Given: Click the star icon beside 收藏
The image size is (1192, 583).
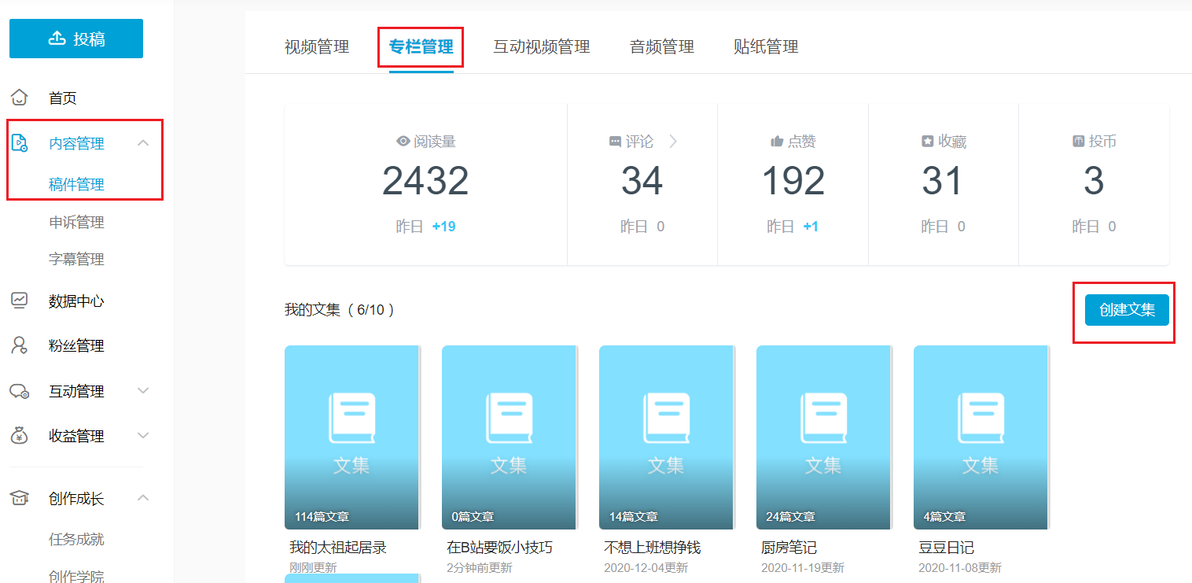Looking at the screenshot, I should [x=927, y=141].
